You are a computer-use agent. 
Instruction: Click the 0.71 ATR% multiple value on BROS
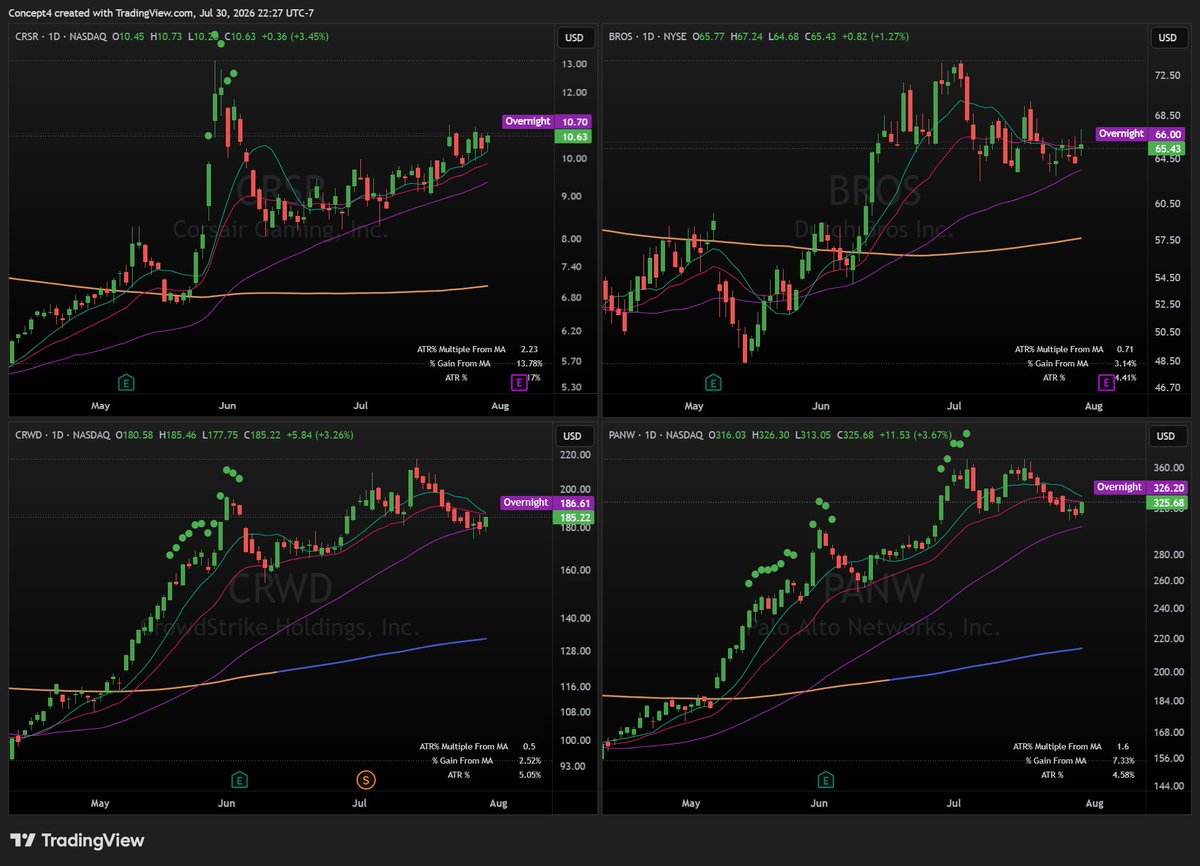click(x=1124, y=349)
